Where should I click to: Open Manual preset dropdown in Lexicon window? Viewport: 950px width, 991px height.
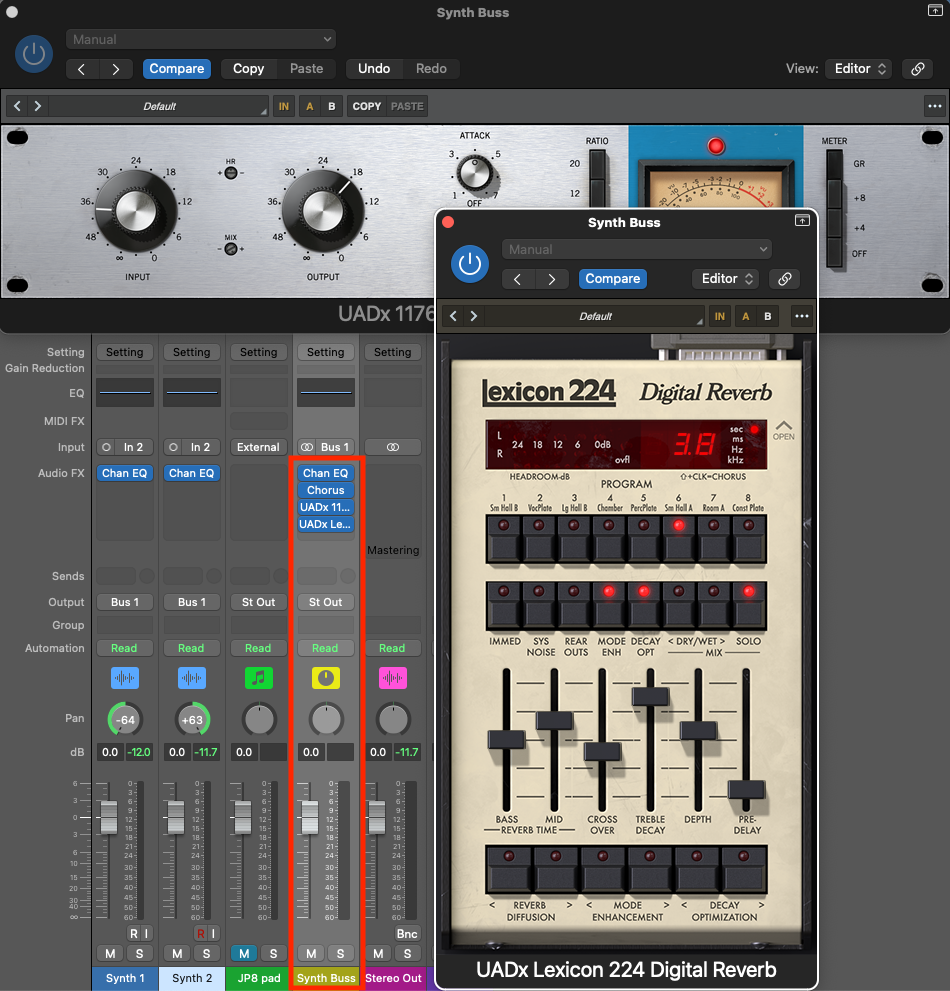[x=637, y=250]
